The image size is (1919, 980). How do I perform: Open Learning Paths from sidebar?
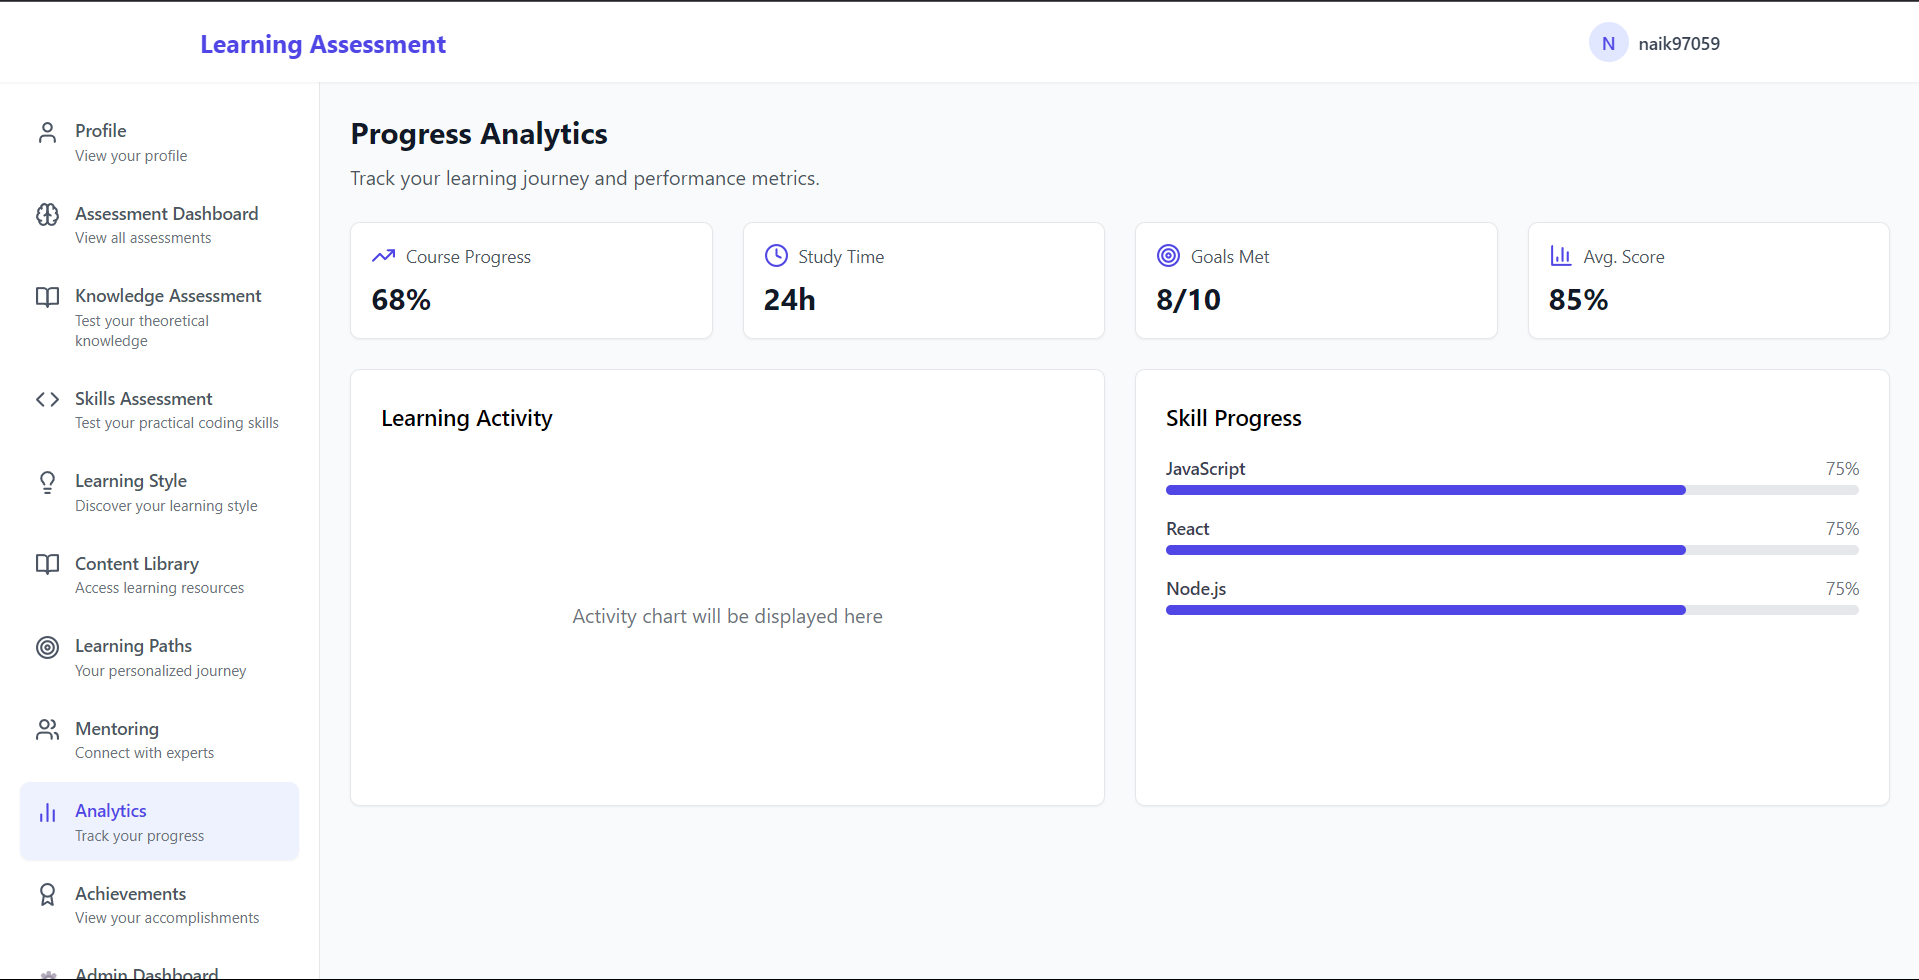[x=159, y=657]
